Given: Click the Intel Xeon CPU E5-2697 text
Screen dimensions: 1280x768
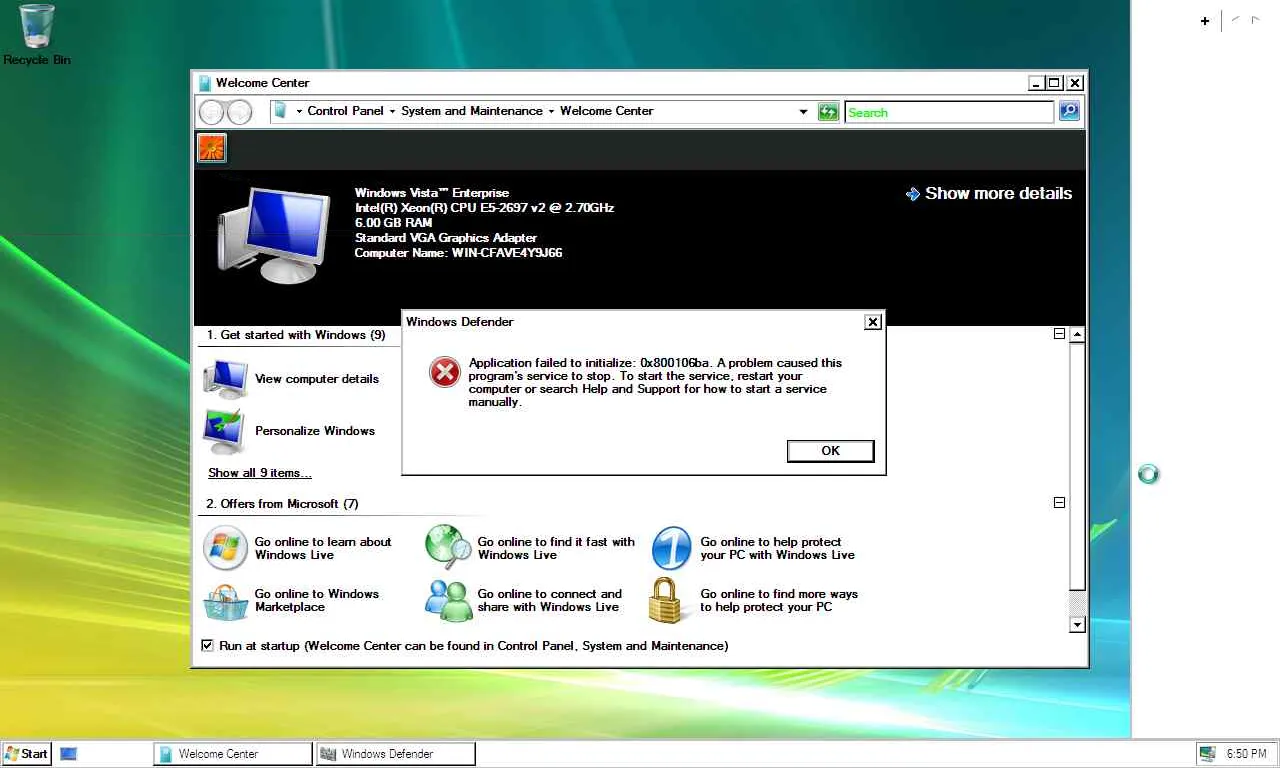Looking at the screenshot, I should click(484, 208).
